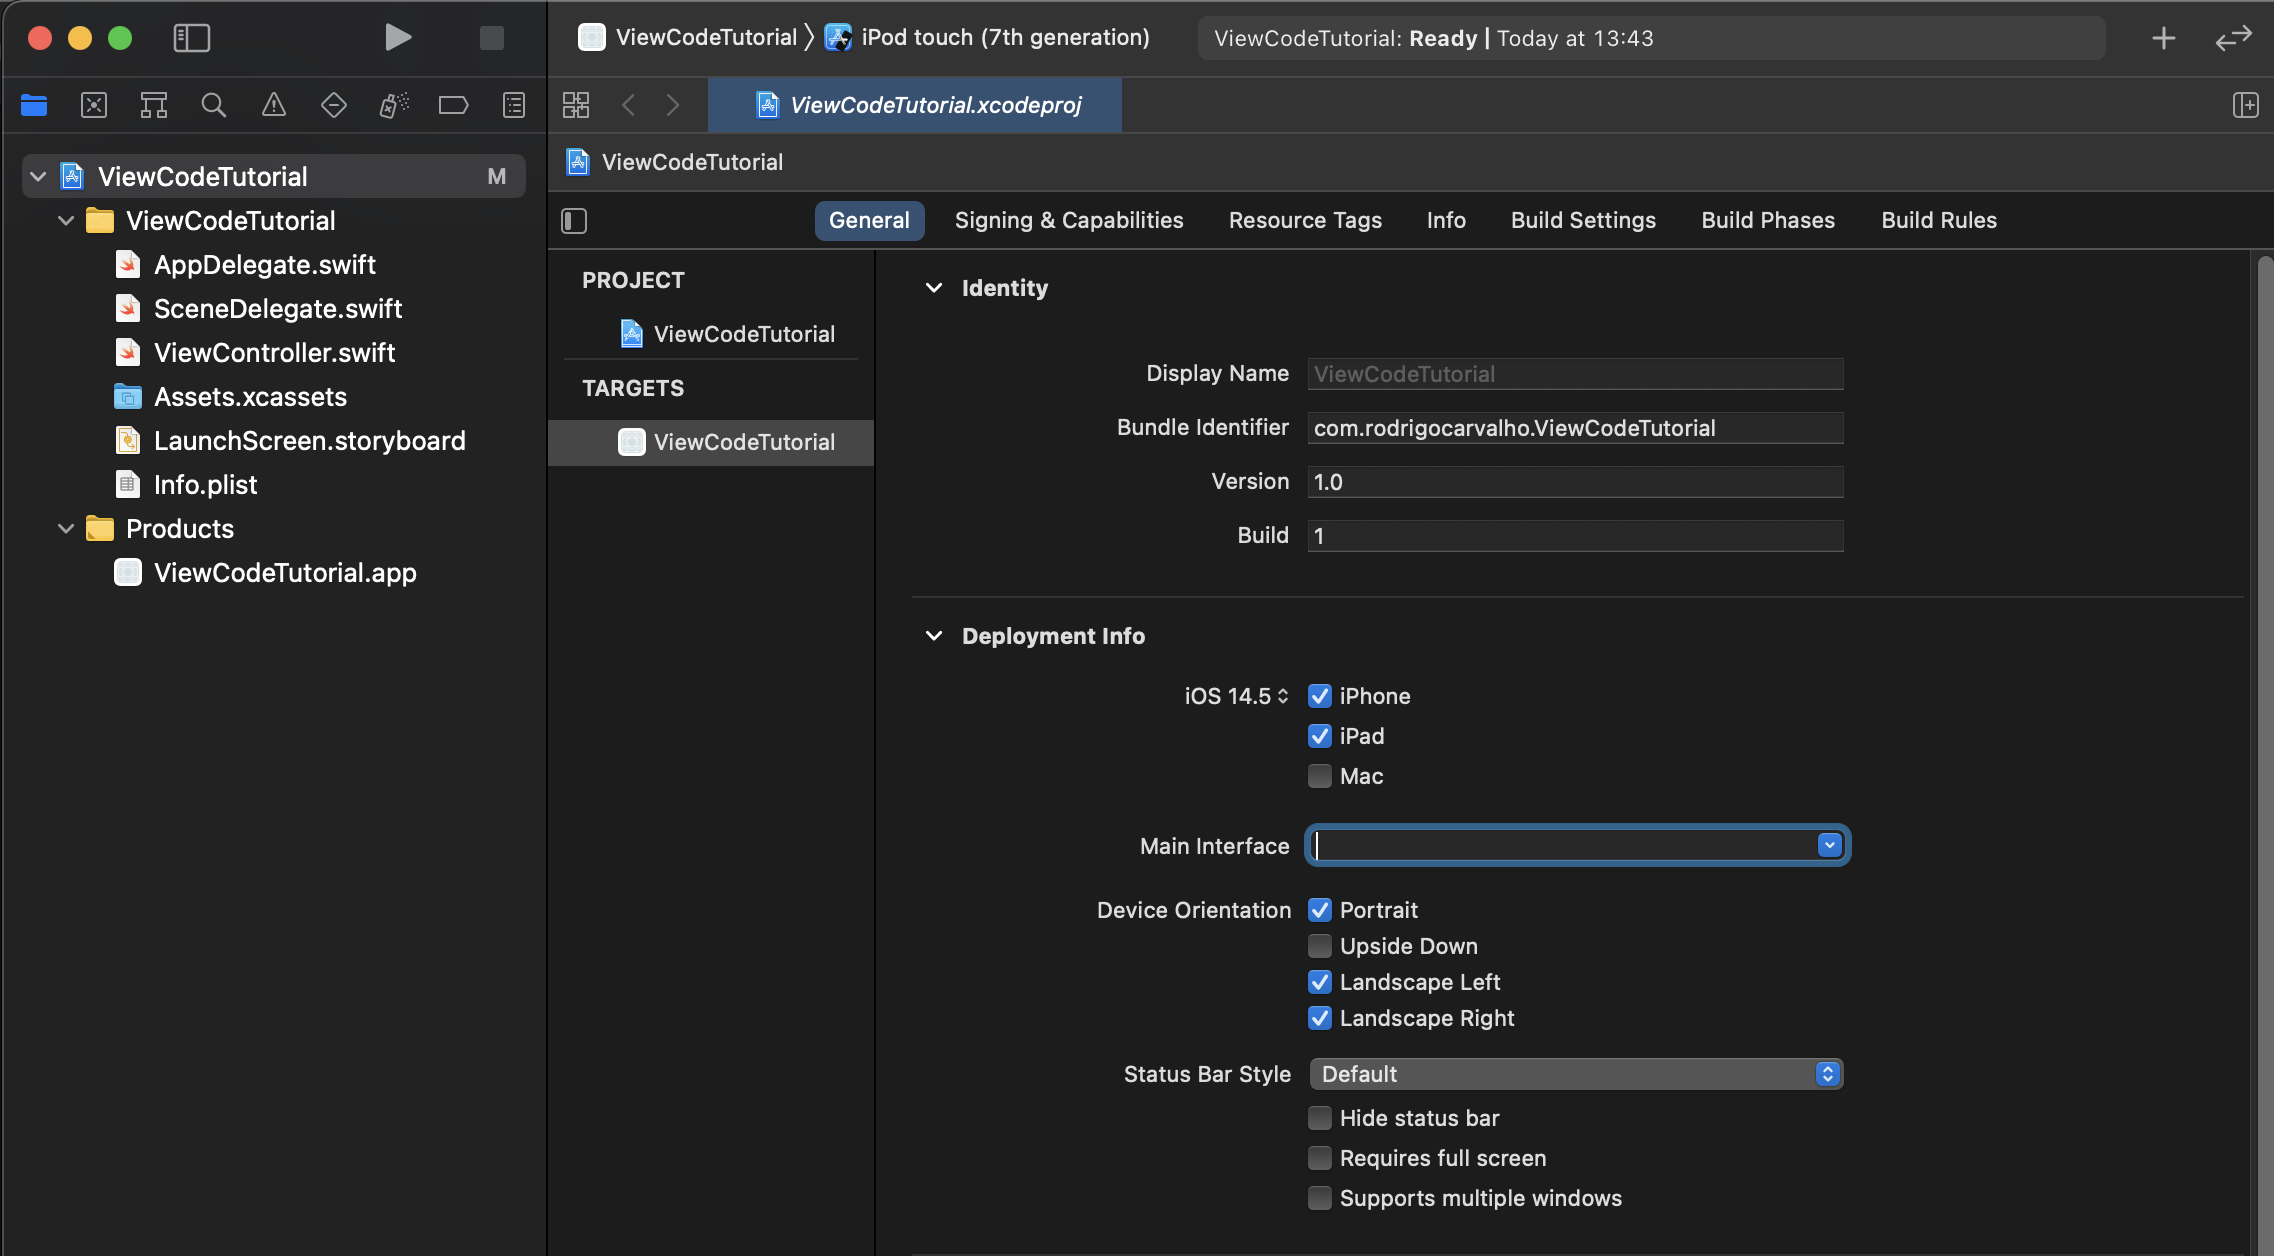Viewport: 2274px width, 1256px height.
Task: Open the Test navigator diamond icon
Action: (x=334, y=105)
